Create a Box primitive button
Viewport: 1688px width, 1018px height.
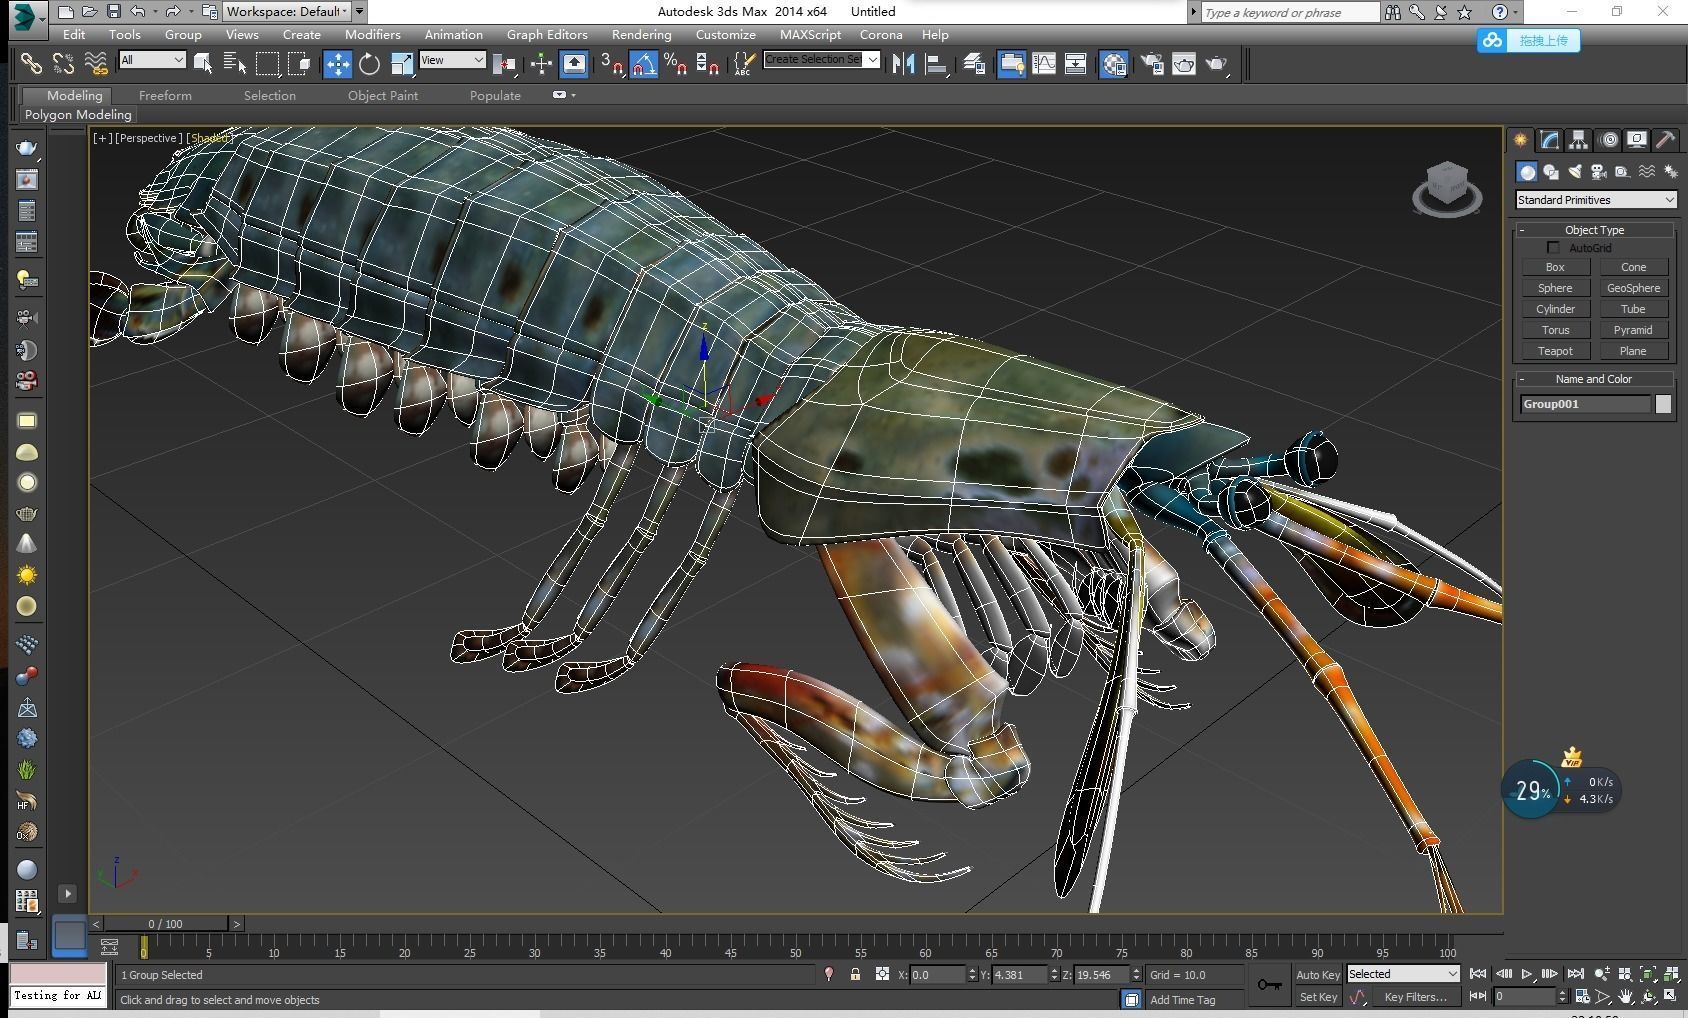1555,267
